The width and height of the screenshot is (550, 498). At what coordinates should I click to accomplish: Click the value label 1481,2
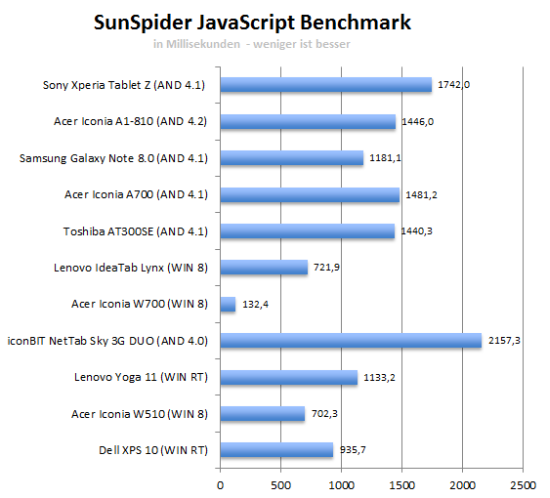tap(421, 195)
